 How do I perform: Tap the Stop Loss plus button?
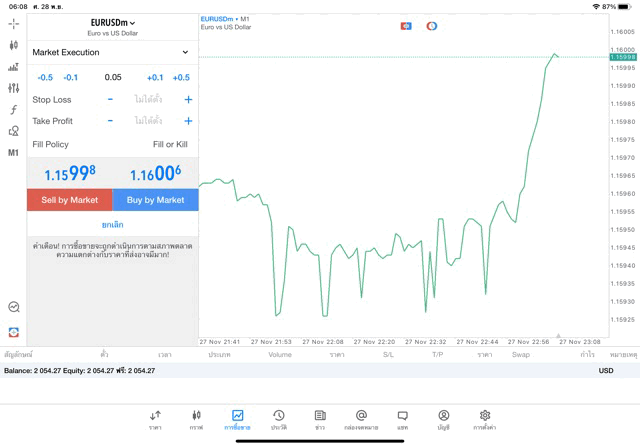[x=188, y=100]
